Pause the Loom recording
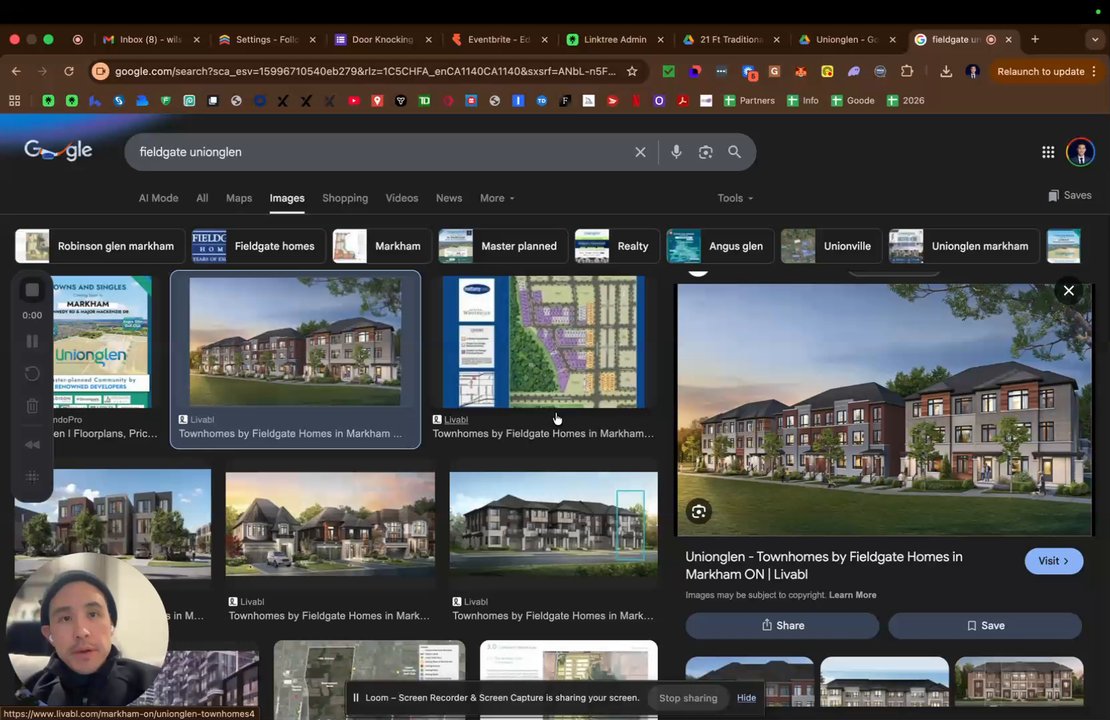The image size is (1110, 720). click(x=32, y=341)
